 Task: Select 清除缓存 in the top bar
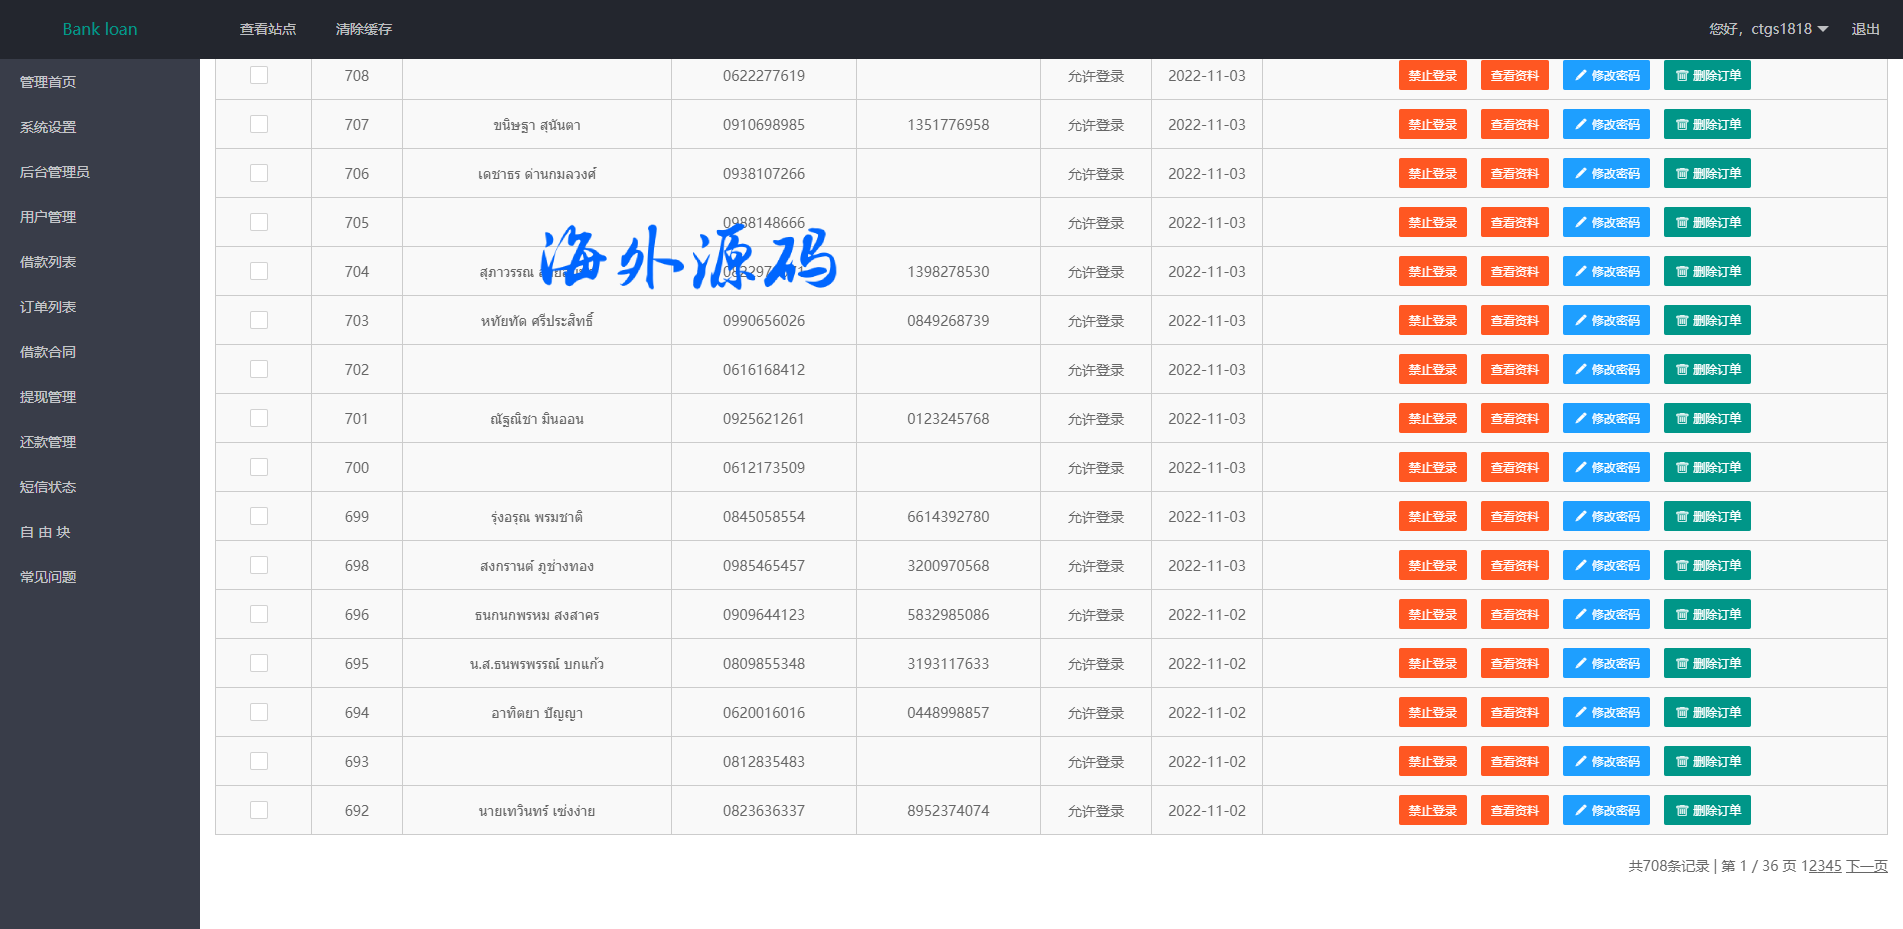pyautogui.click(x=364, y=29)
